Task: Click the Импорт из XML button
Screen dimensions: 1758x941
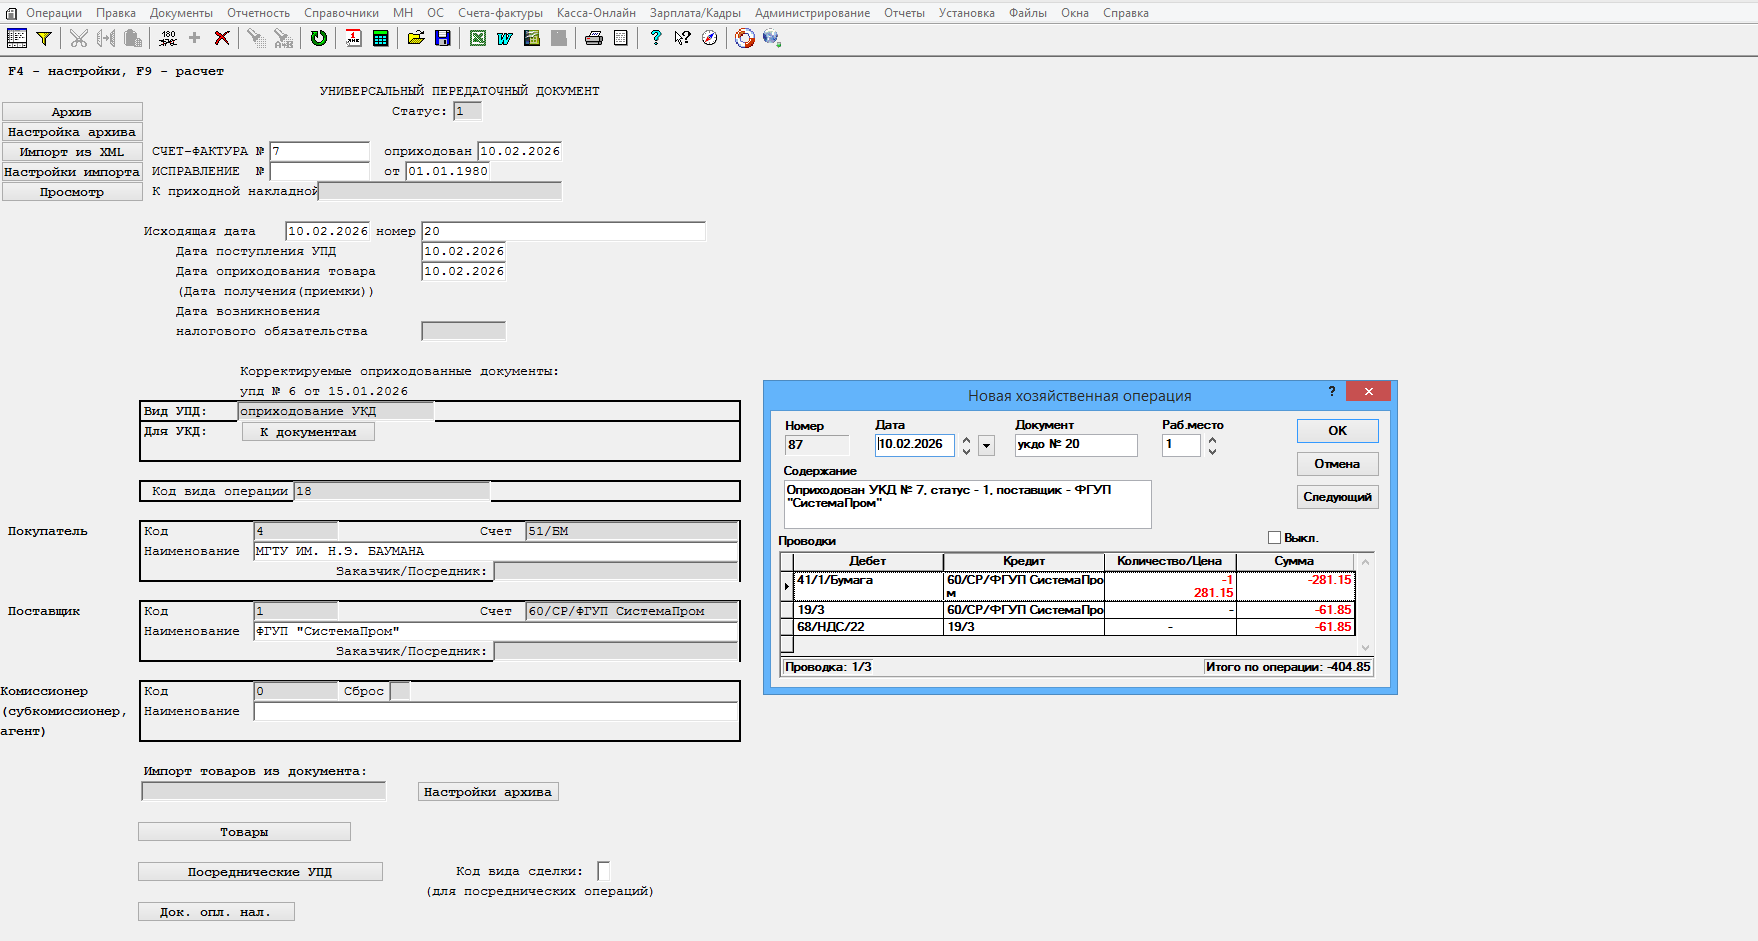Action: pyautogui.click(x=72, y=152)
